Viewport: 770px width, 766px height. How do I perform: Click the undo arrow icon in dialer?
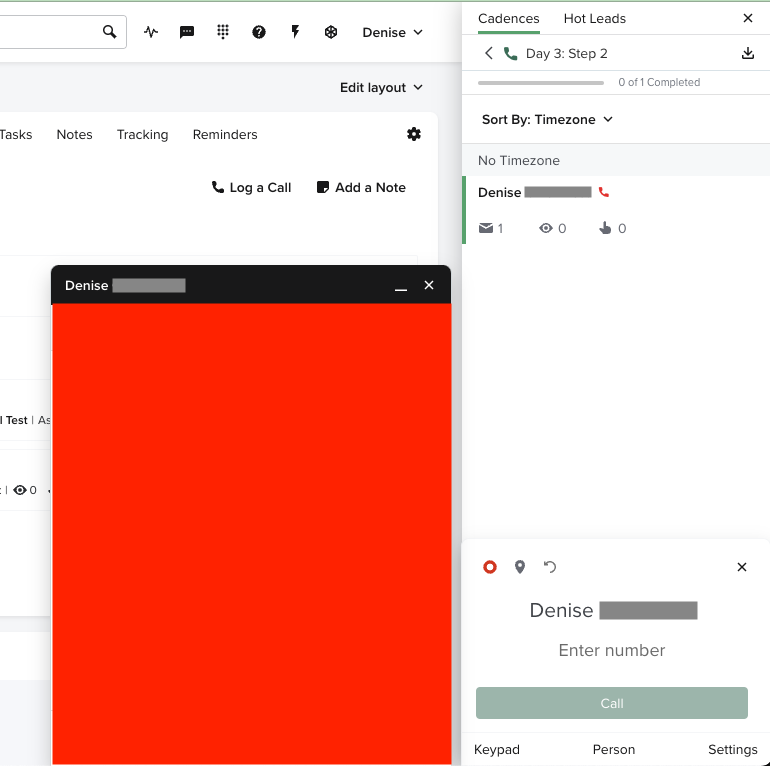point(550,567)
